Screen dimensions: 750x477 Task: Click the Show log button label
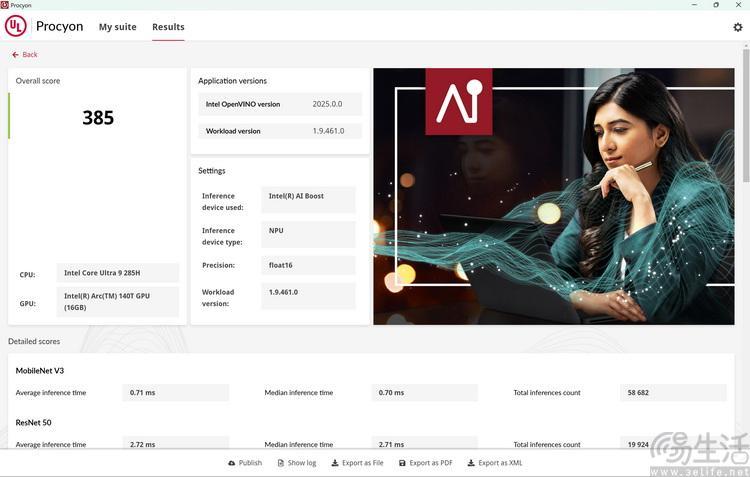[x=302, y=463]
